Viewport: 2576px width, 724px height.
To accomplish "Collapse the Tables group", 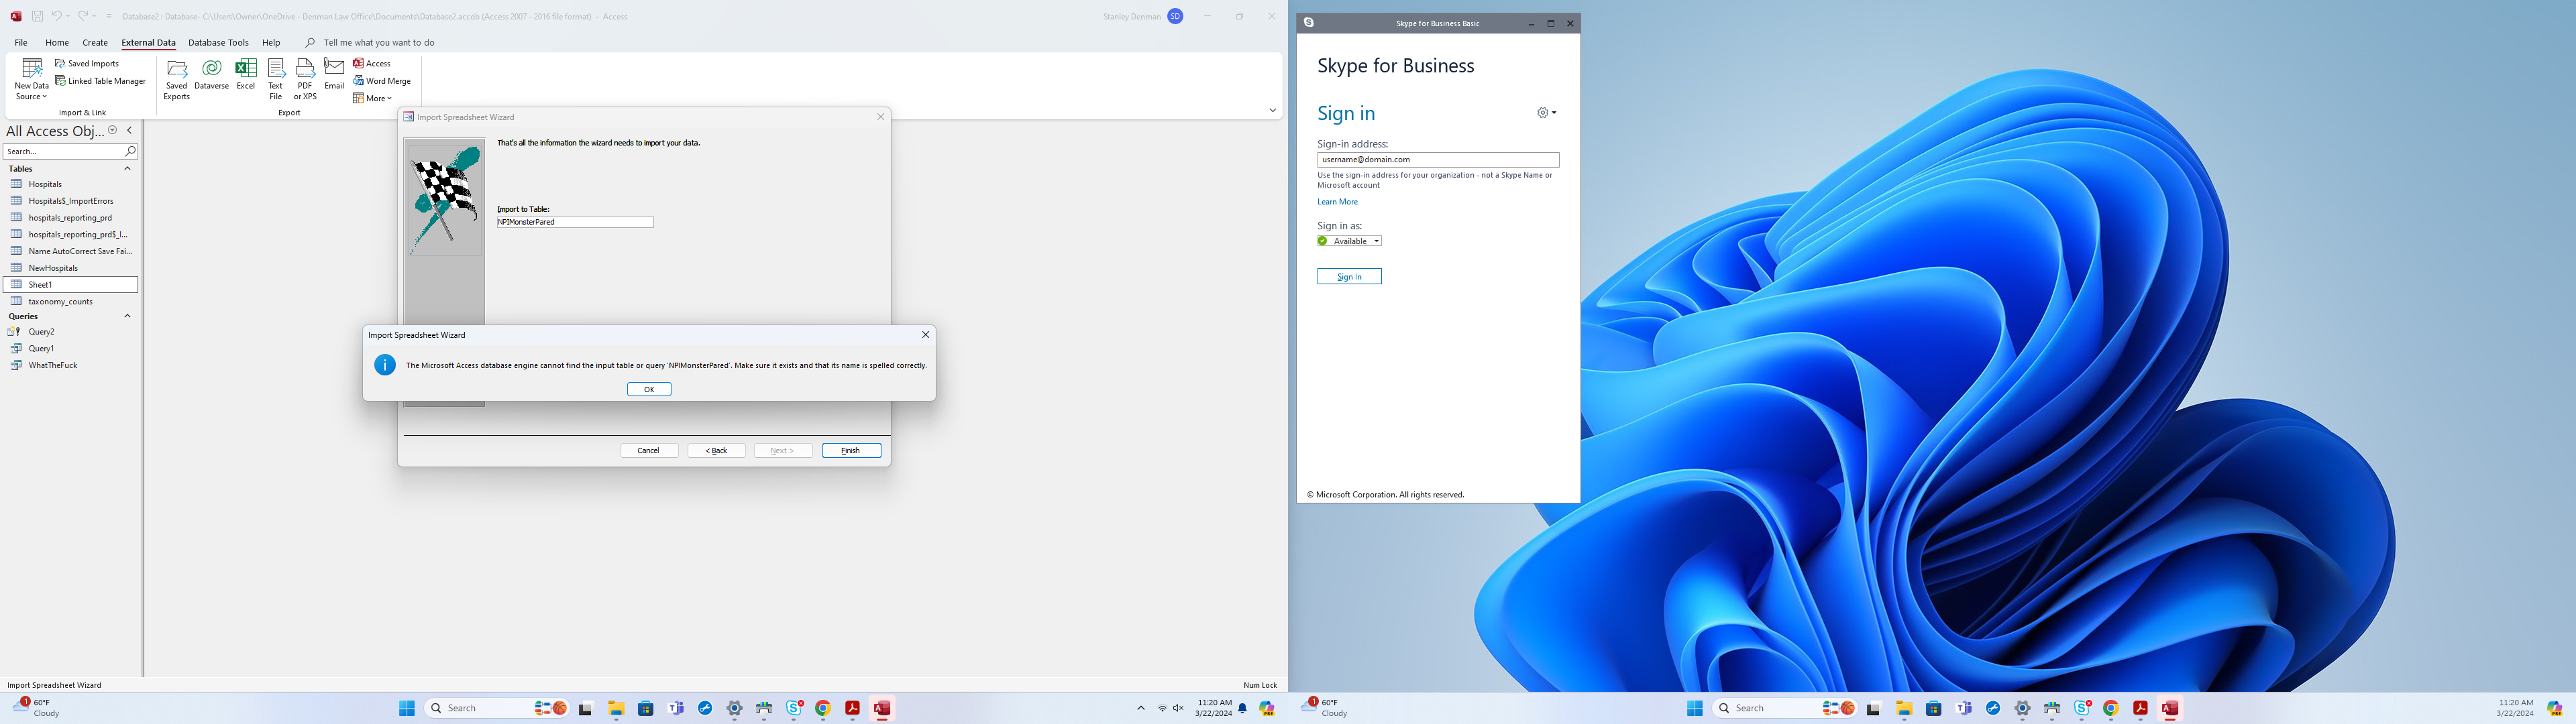I will [127, 169].
